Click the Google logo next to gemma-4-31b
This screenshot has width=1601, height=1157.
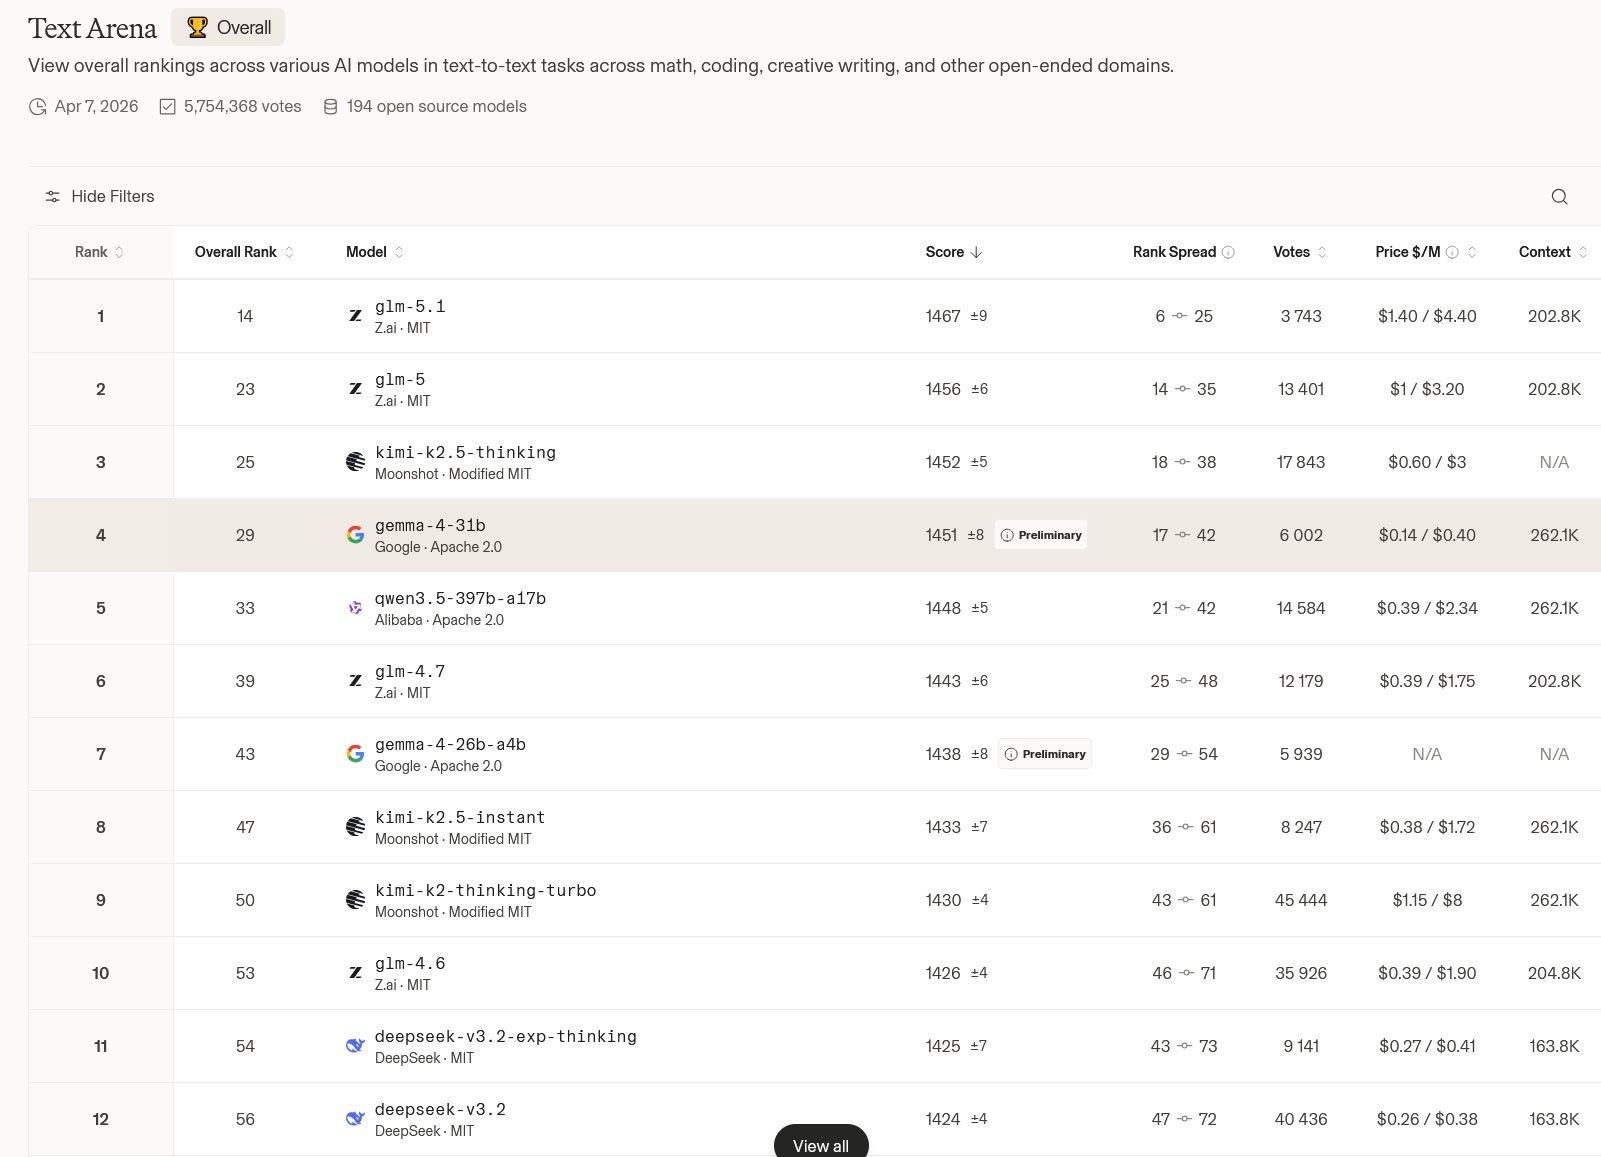click(355, 535)
